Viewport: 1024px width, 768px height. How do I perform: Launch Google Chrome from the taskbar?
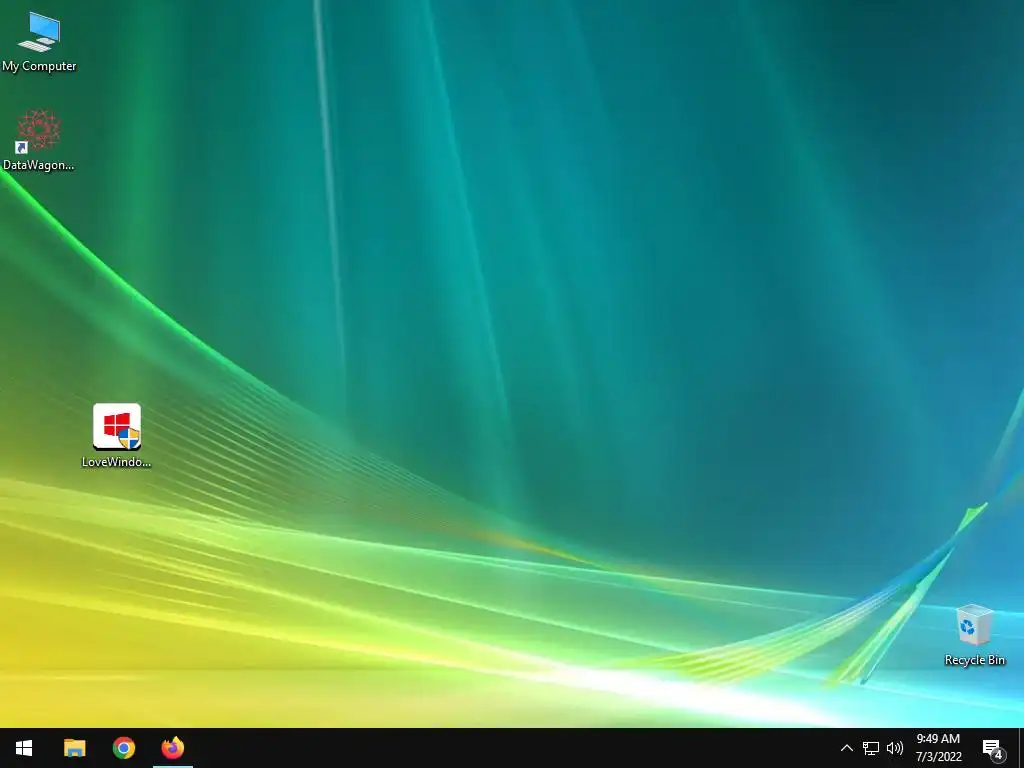[123, 748]
